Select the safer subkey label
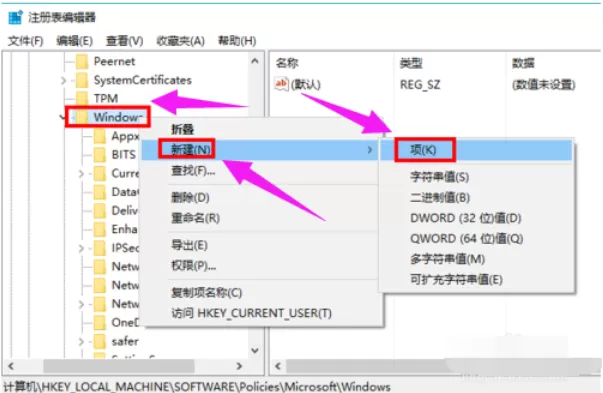The height and width of the screenshot is (393, 603). point(125,341)
